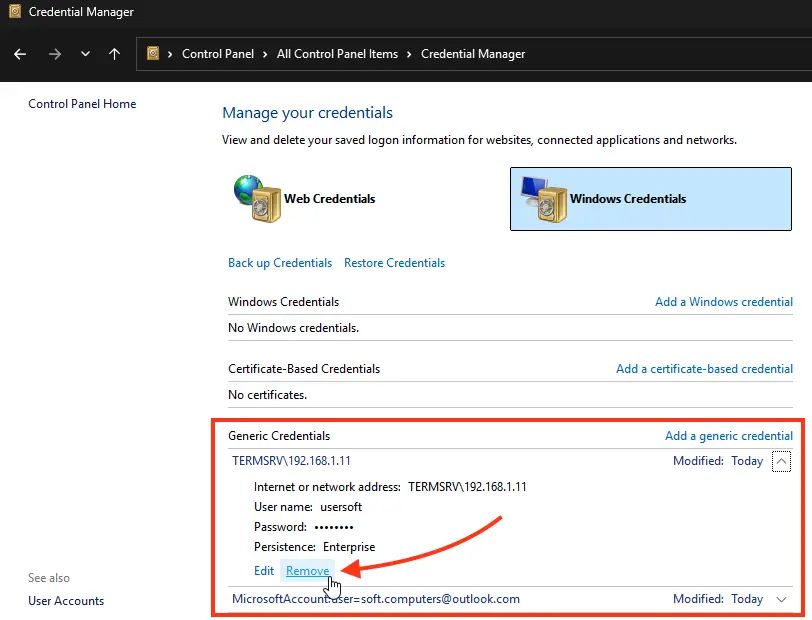Click the Credential Manager title bar icon
This screenshot has height=620, width=812.
pos(13,12)
